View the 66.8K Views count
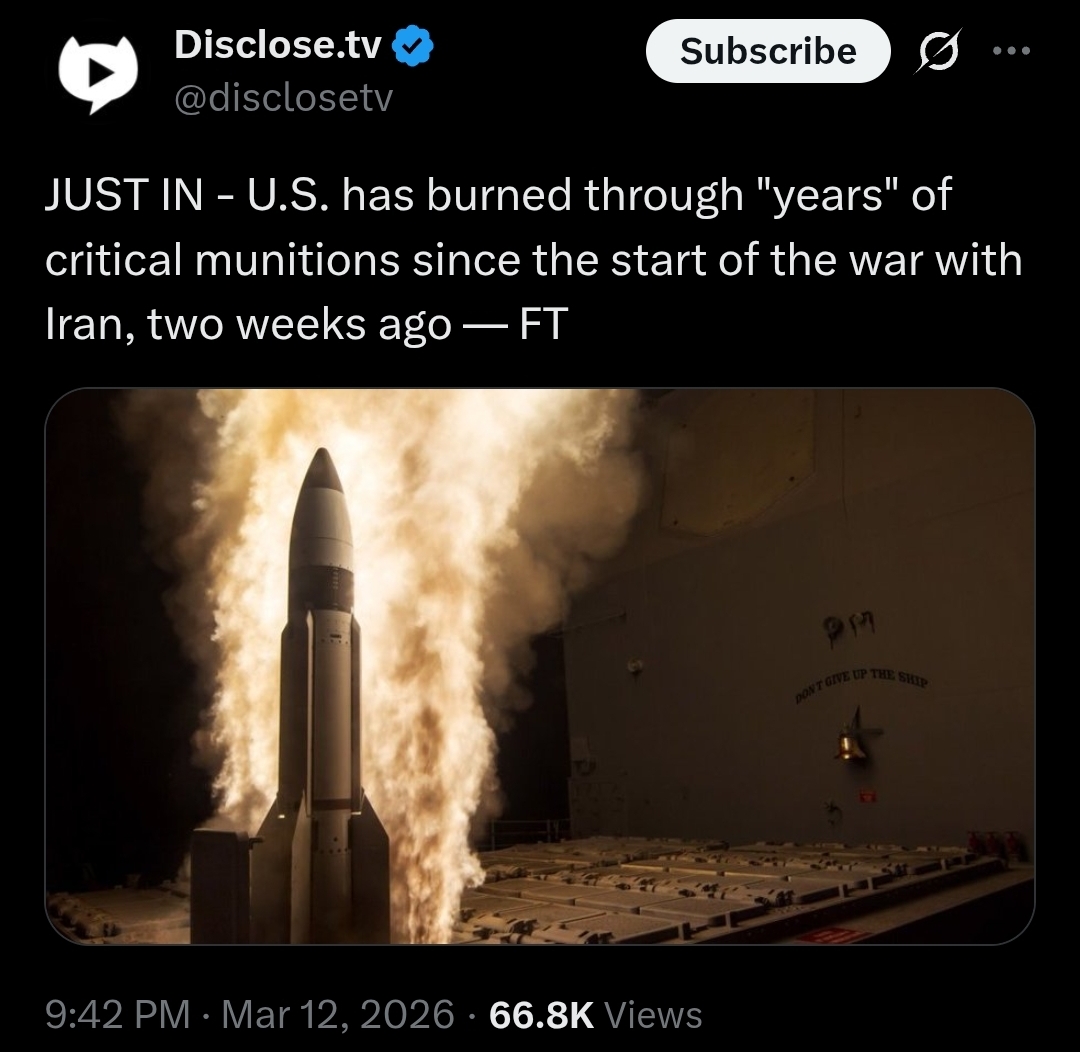1080x1052 pixels. pos(596,1014)
